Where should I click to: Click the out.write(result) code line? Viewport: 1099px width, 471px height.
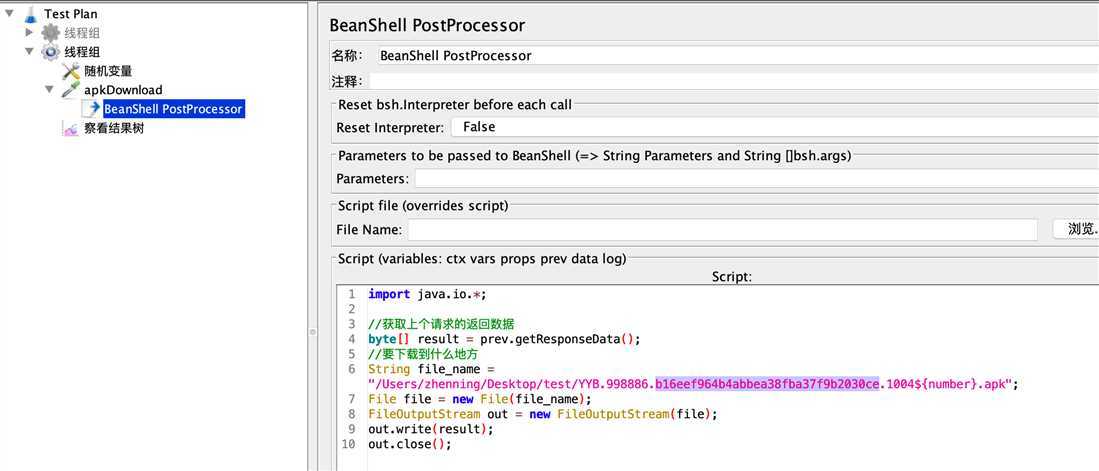pyautogui.click(x=430, y=429)
